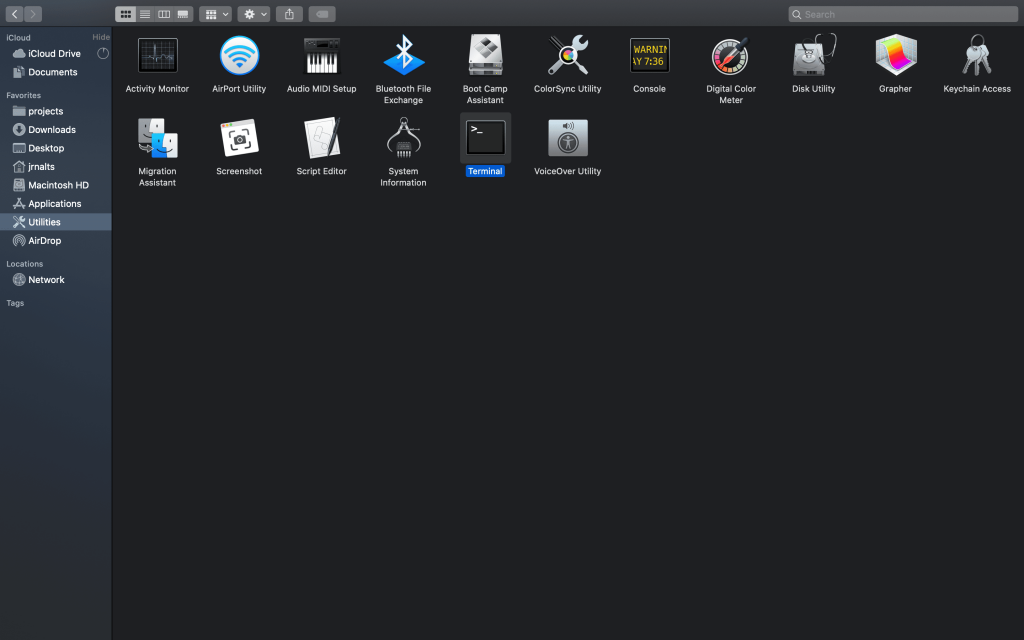Screen dimensions: 1024x640
Task: Select Utilities in the sidebar
Action: [x=56, y=222]
